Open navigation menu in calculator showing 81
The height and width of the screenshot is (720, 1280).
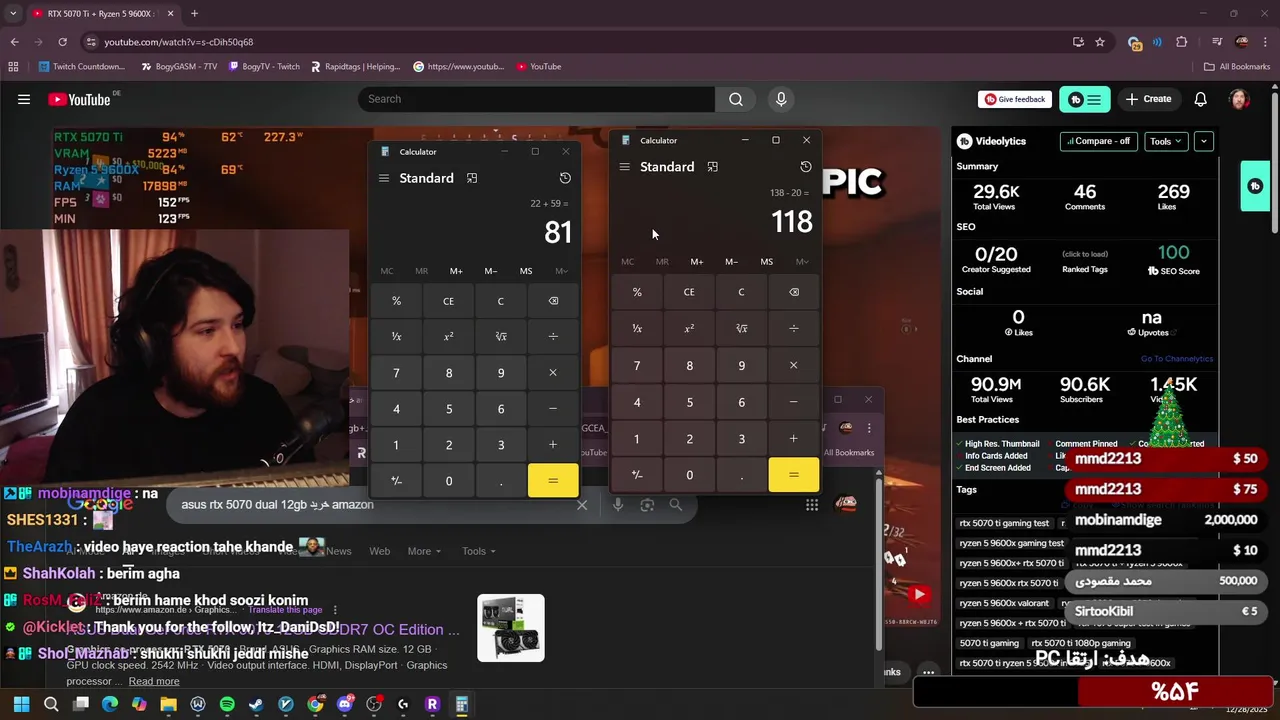point(383,178)
